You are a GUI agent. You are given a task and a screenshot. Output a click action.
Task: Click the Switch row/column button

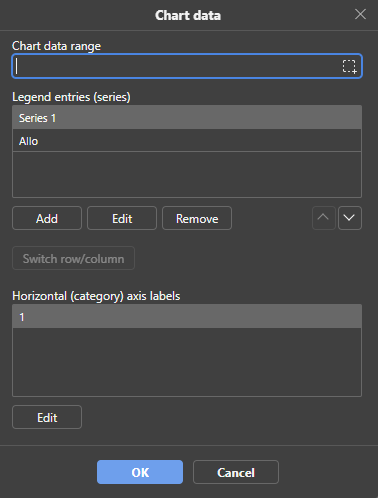pos(73,258)
